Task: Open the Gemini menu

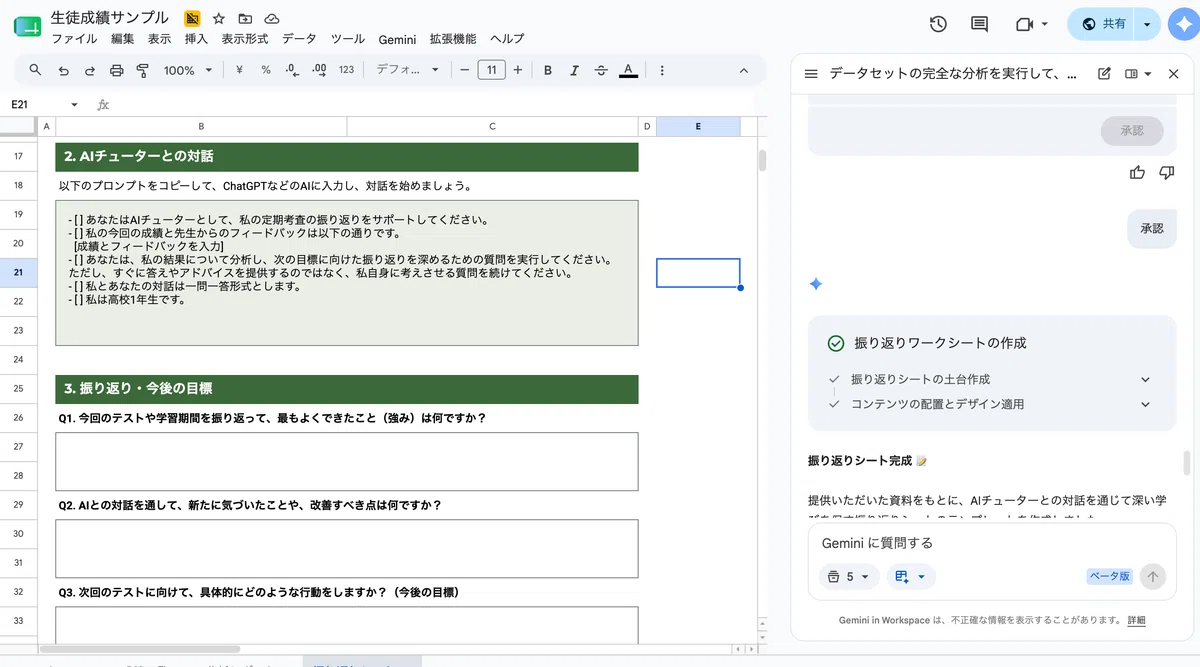Action: pyautogui.click(x=397, y=39)
